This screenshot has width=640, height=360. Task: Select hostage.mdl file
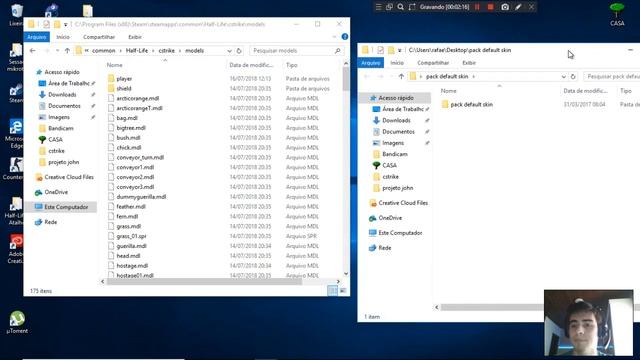tap(132, 265)
